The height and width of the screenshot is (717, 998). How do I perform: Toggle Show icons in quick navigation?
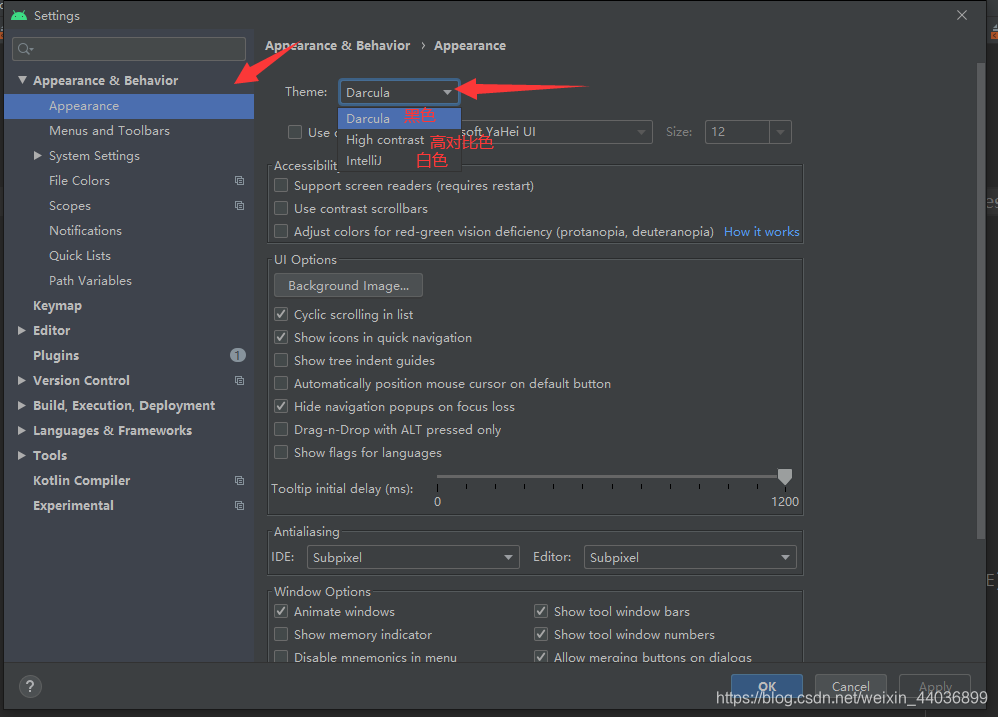(281, 337)
